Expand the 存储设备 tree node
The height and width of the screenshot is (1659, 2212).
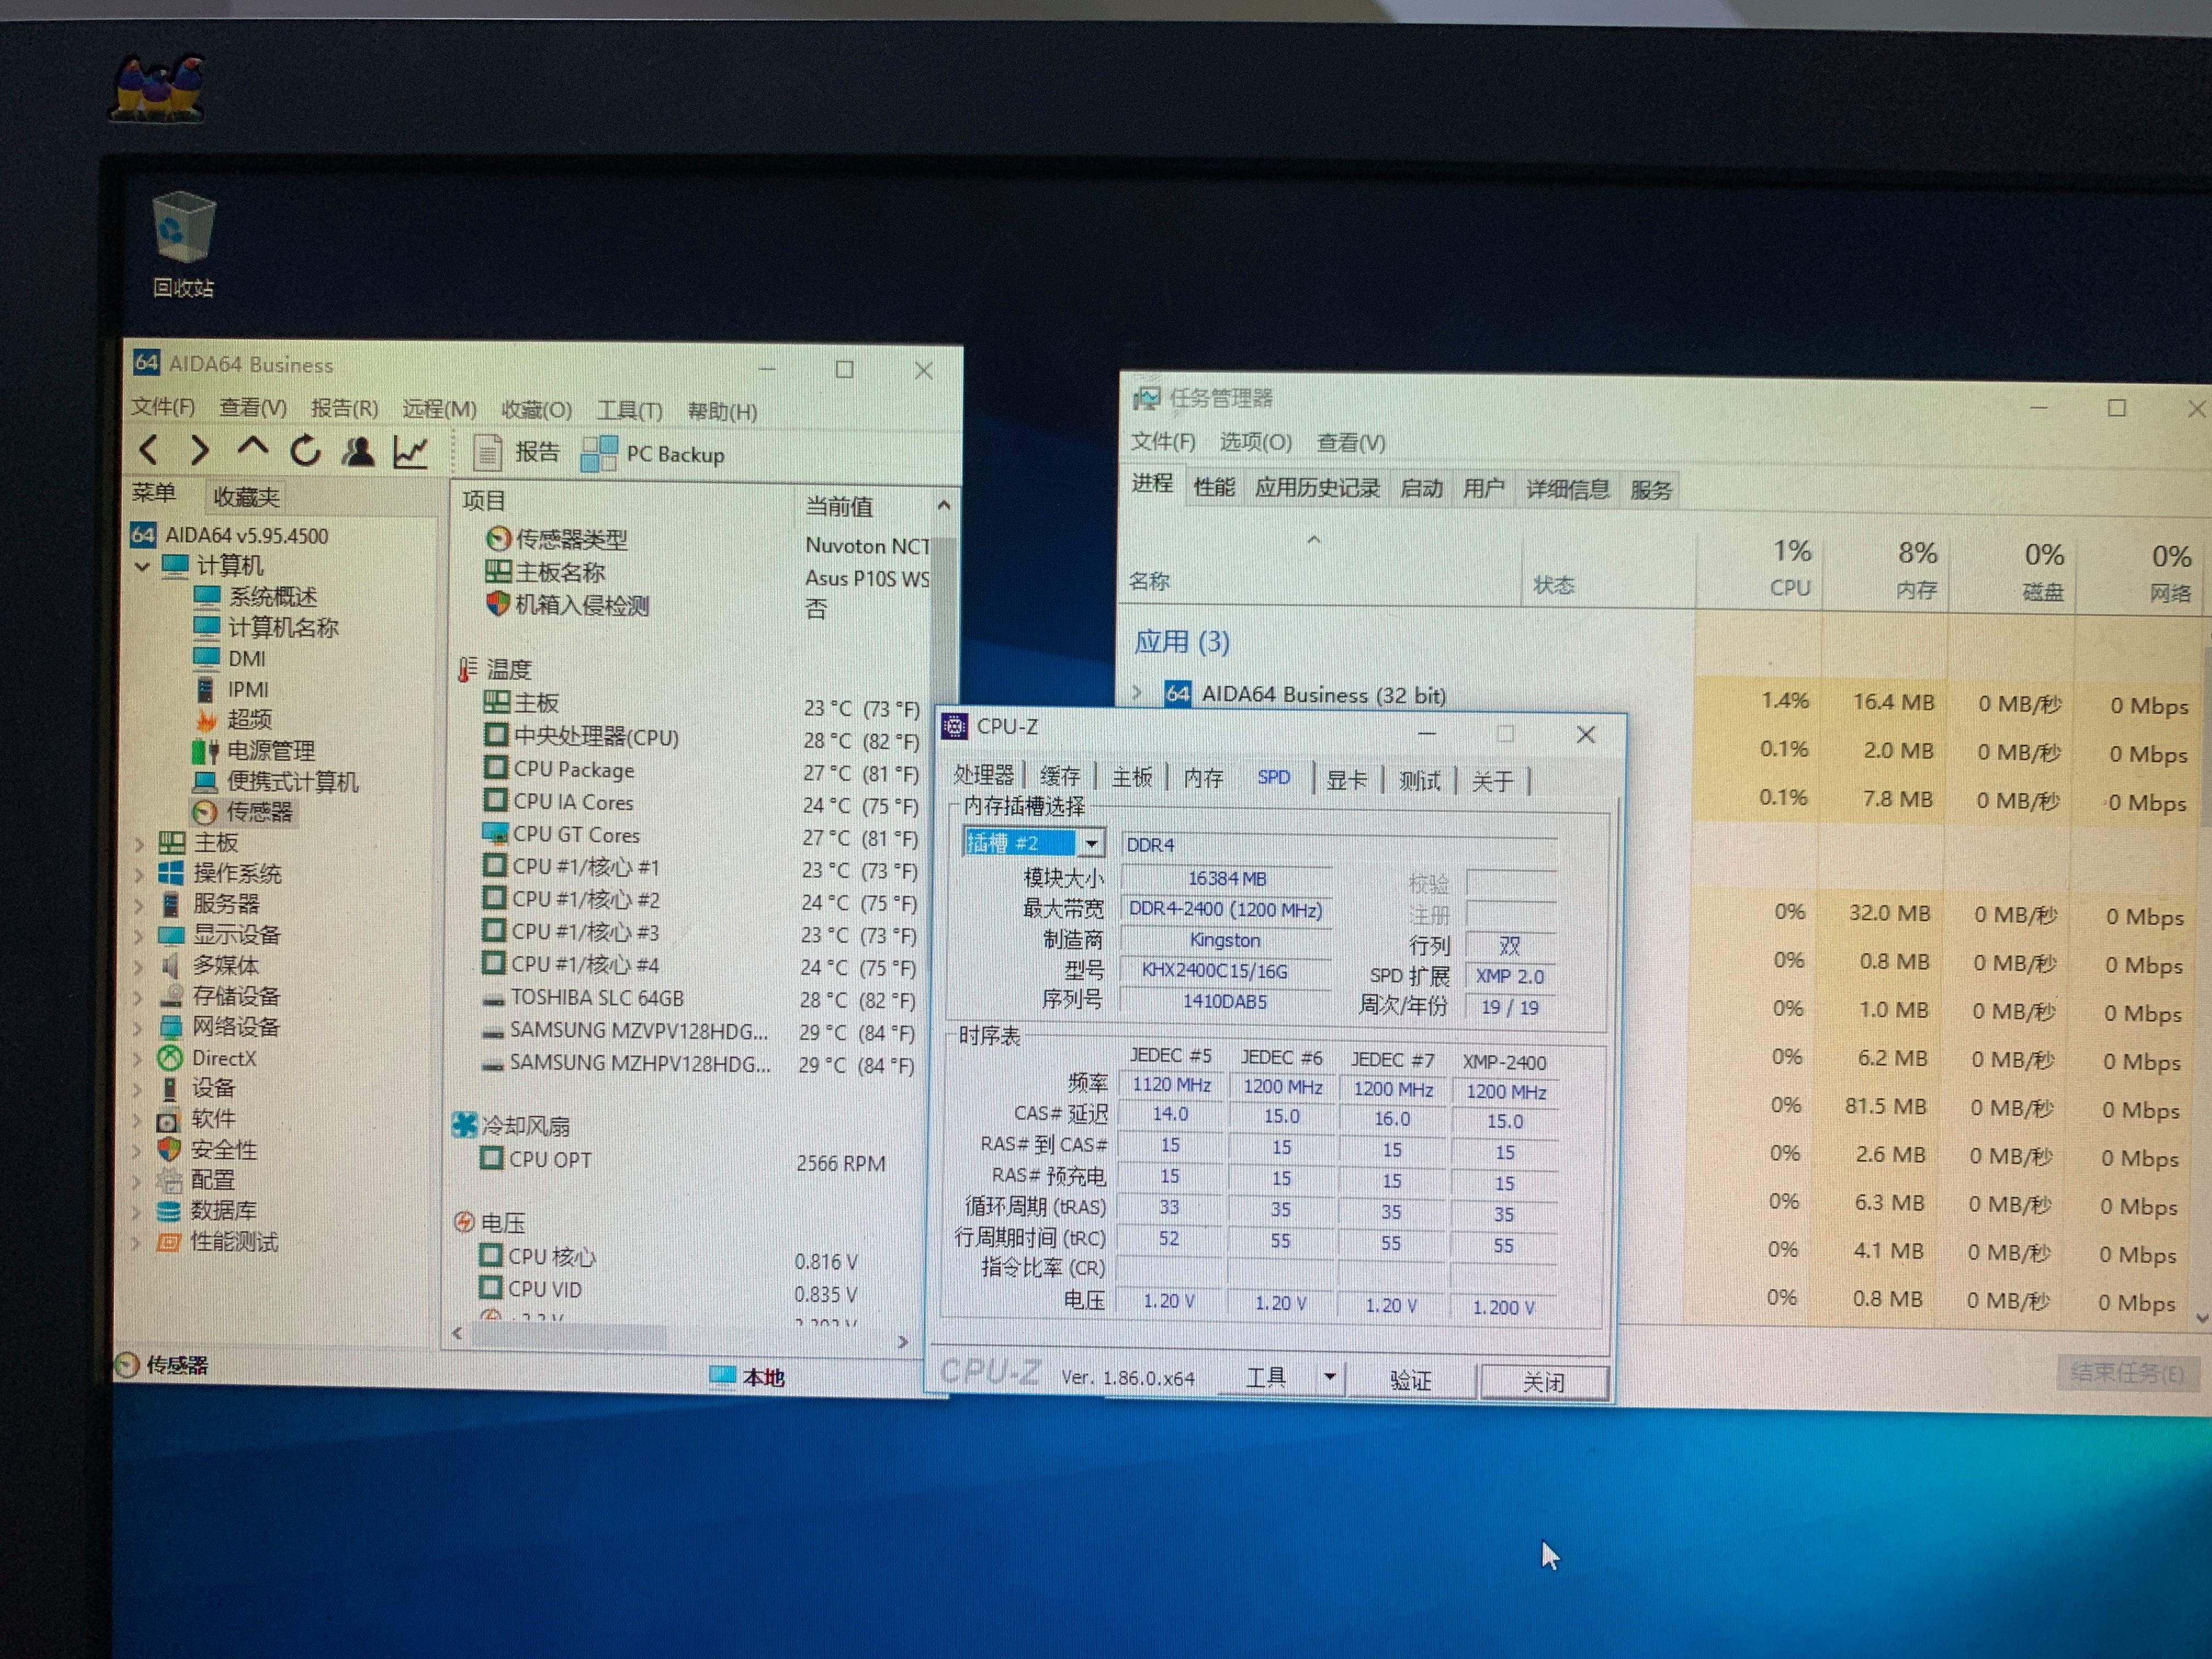coord(138,997)
